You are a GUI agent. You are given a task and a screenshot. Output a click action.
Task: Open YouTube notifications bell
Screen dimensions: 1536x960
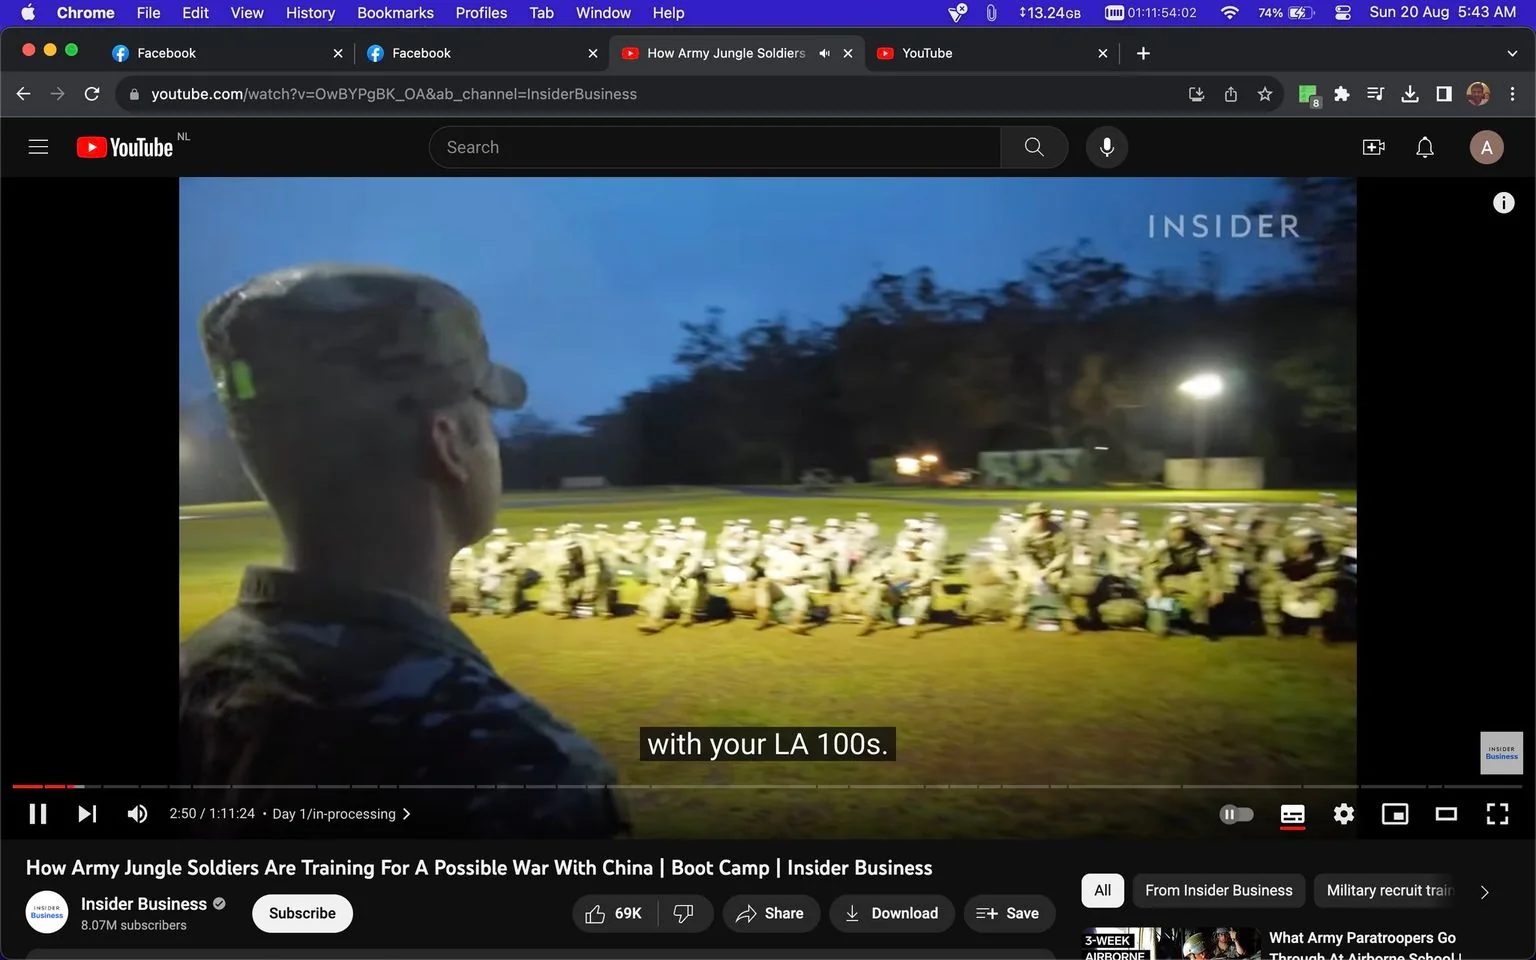1425,147
